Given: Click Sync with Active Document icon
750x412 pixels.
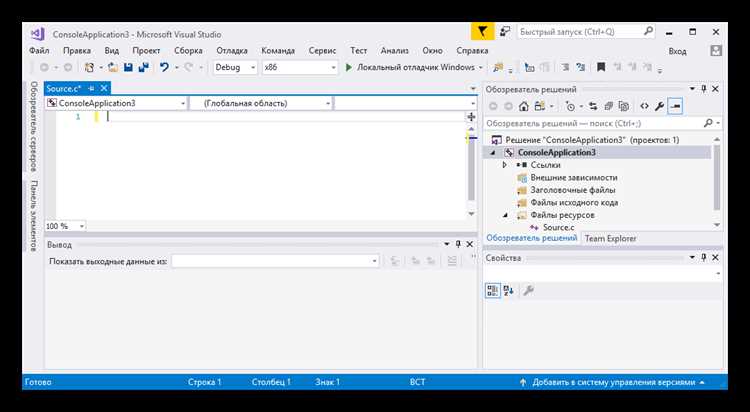Looking at the screenshot, I should (593, 106).
